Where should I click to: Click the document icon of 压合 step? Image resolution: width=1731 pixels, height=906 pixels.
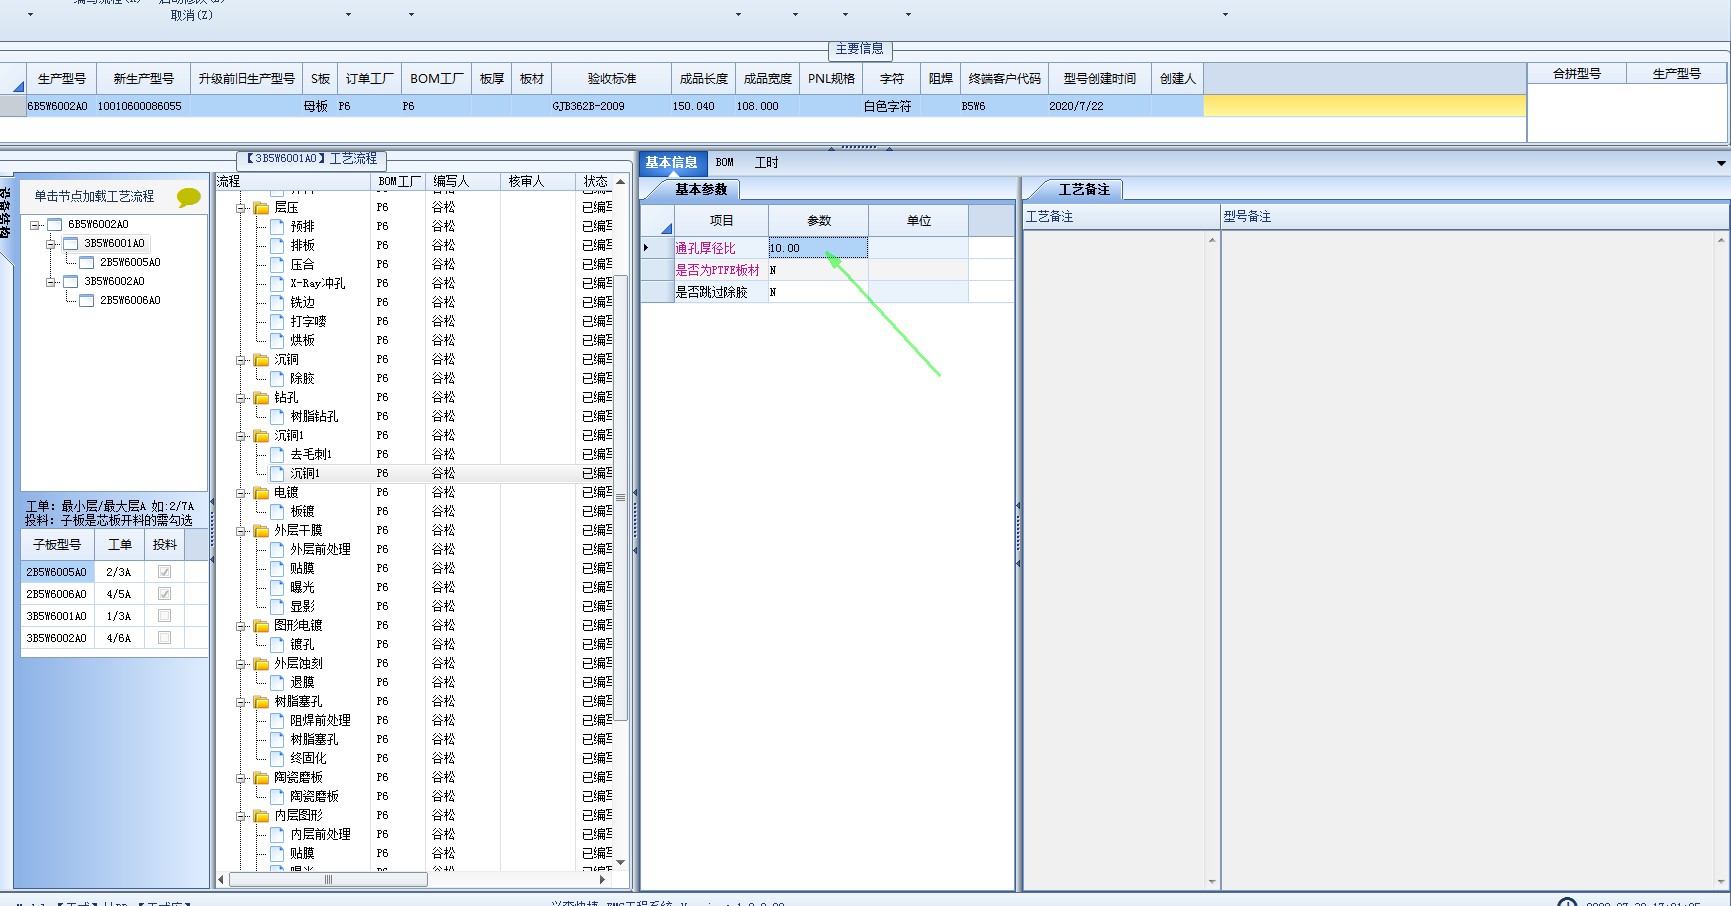[x=277, y=265]
